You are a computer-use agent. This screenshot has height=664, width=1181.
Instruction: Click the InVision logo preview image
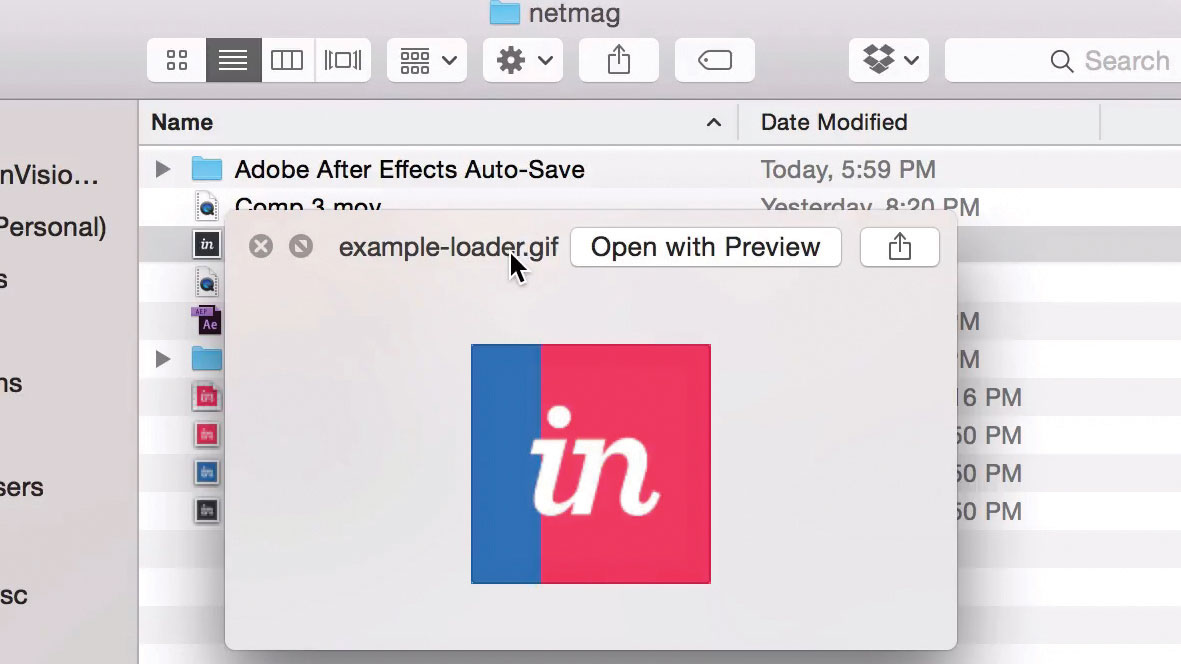tap(590, 464)
